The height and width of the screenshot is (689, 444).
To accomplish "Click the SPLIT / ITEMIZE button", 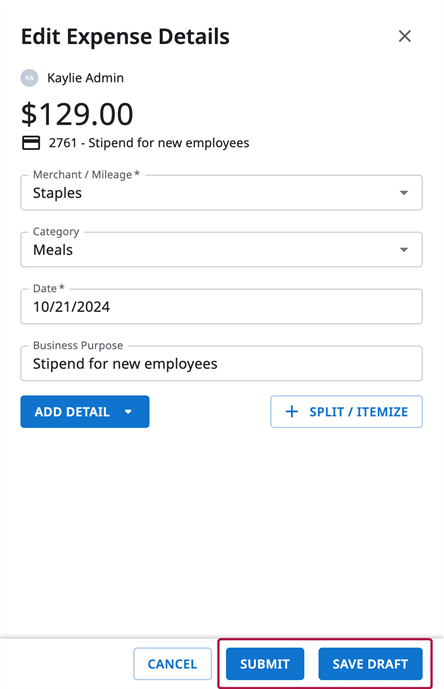I will coord(346,412).
